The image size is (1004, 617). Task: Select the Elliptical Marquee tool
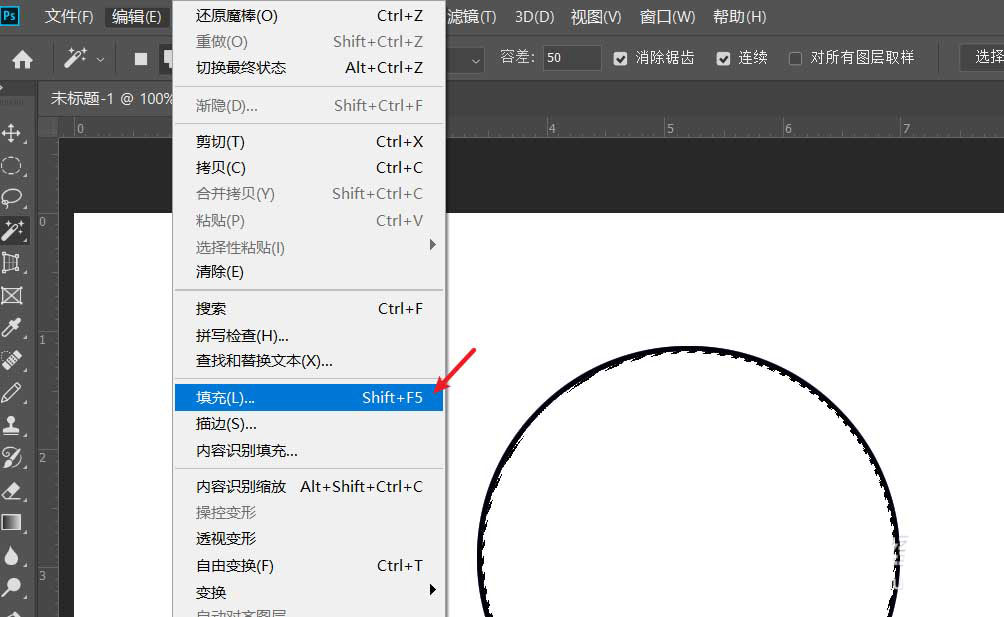coord(12,166)
